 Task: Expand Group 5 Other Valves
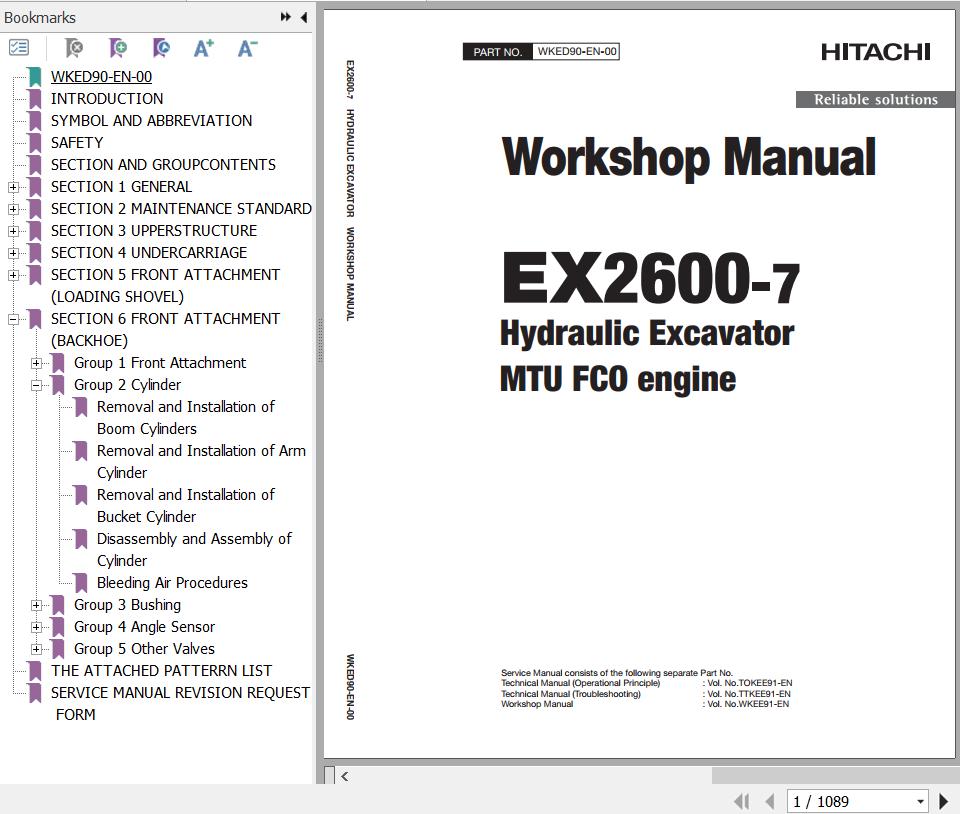[37, 649]
